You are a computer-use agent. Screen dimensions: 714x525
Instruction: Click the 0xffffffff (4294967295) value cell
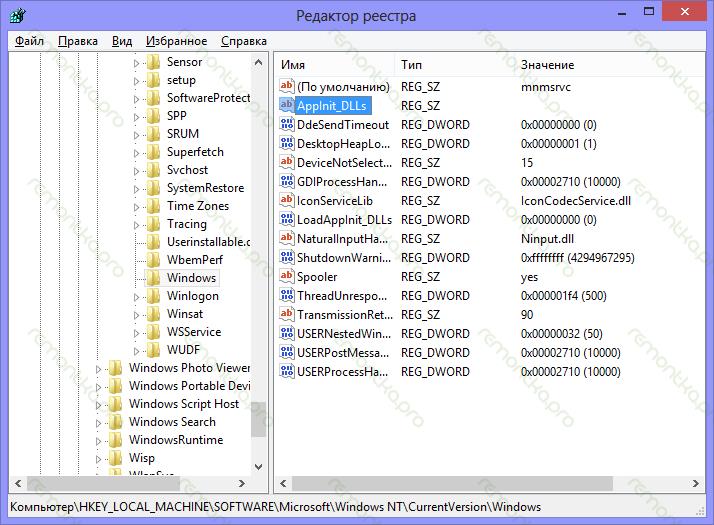tap(577, 258)
